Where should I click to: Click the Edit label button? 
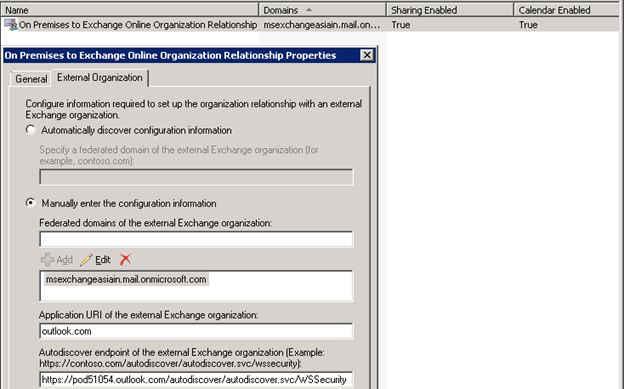pos(103,260)
